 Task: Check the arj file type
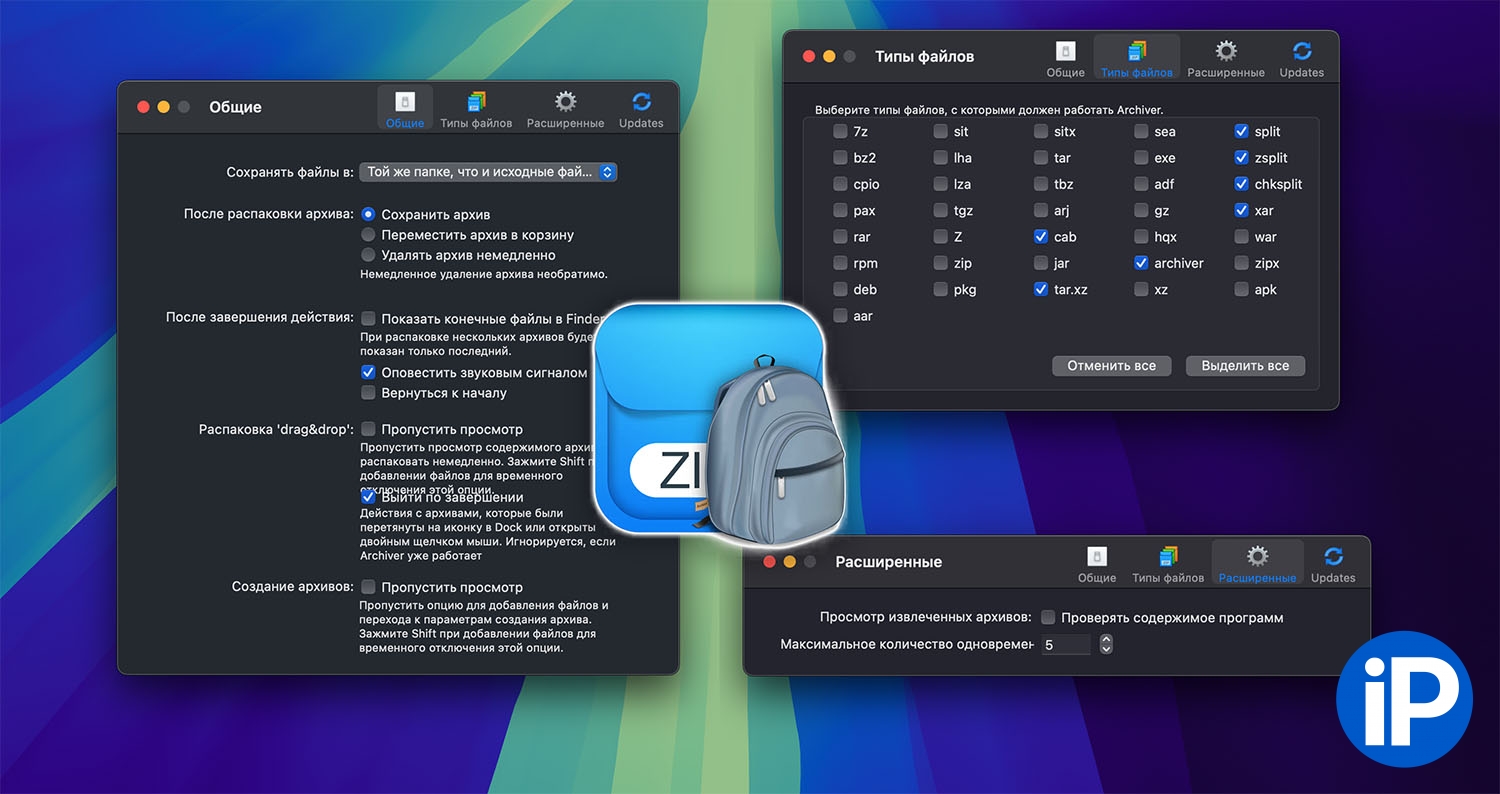[x=1041, y=210]
